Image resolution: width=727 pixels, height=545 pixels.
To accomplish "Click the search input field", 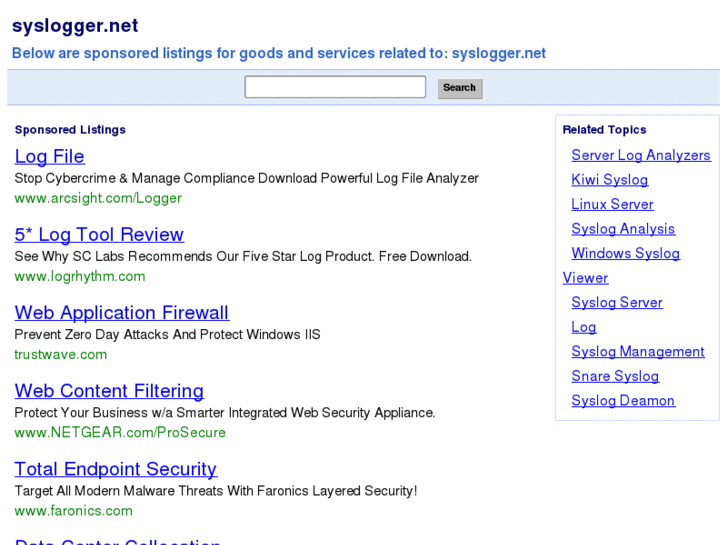I will [335, 87].
